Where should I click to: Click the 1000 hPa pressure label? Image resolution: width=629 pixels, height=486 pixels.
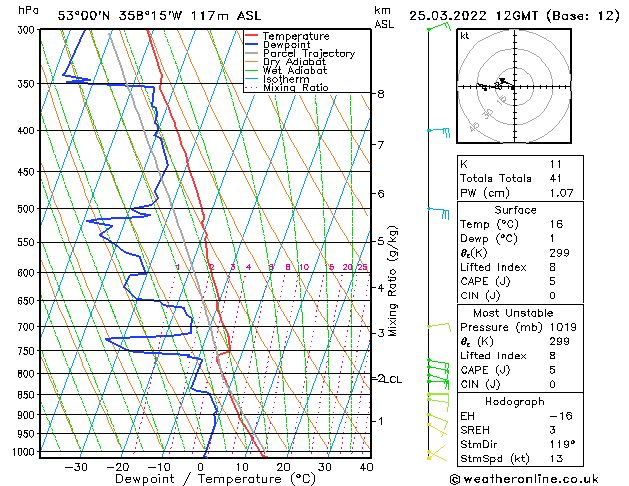point(25,452)
